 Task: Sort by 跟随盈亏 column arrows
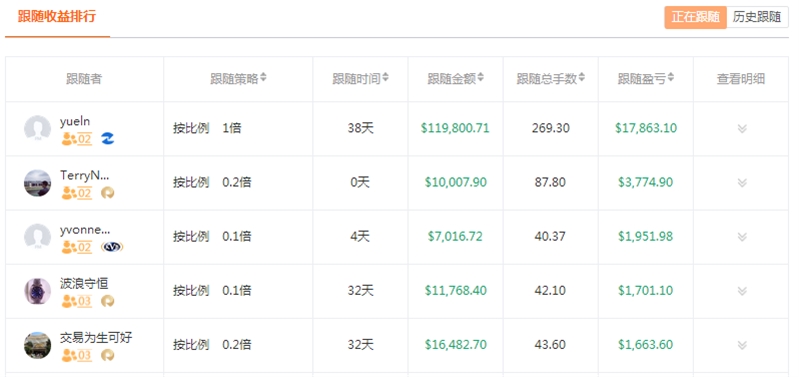pos(671,78)
